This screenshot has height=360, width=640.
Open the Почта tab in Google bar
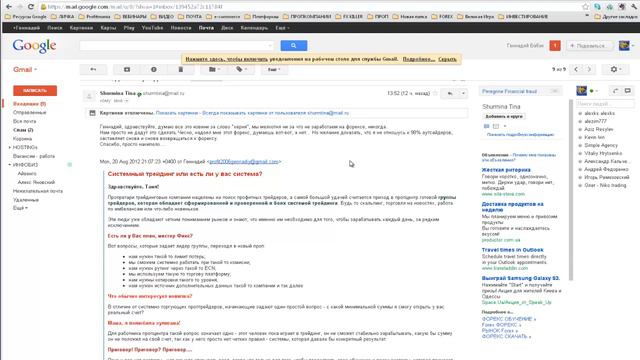pyautogui.click(x=206, y=28)
